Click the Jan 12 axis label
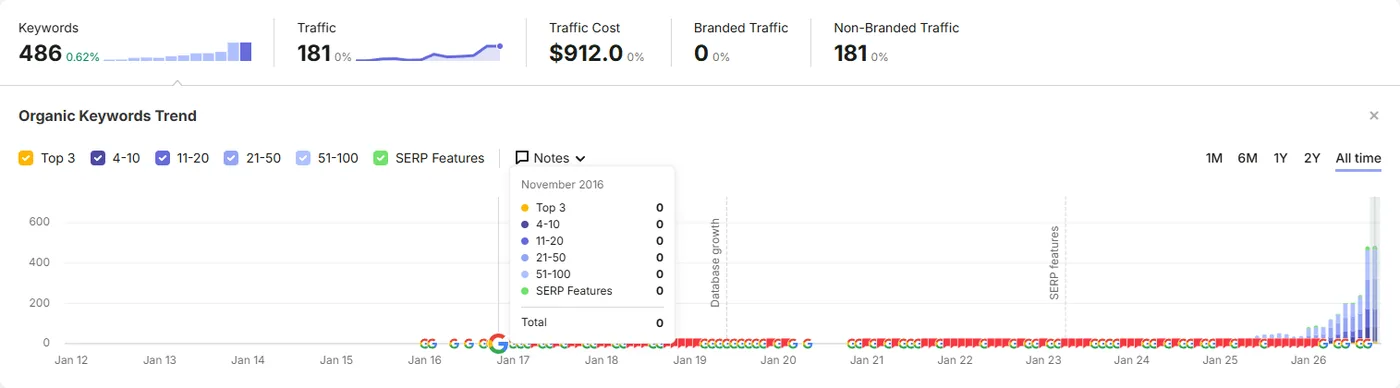This screenshot has width=1400, height=388. coord(71,360)
